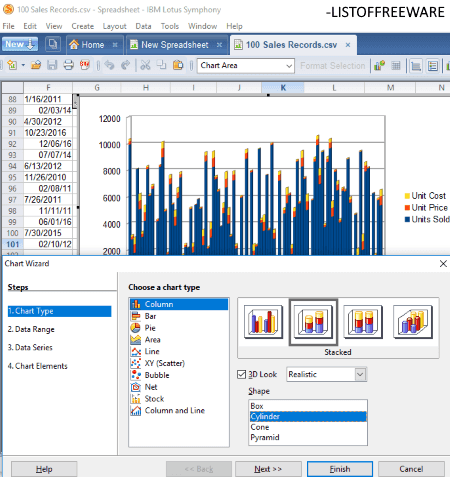450x477 pixels.
Task: Open the Layout menu
Action: 114,26
